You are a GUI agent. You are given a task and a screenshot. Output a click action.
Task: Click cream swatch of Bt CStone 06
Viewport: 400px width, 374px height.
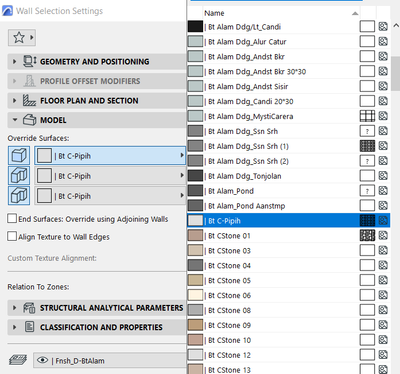pyautogui.click(x=195, y=295)
